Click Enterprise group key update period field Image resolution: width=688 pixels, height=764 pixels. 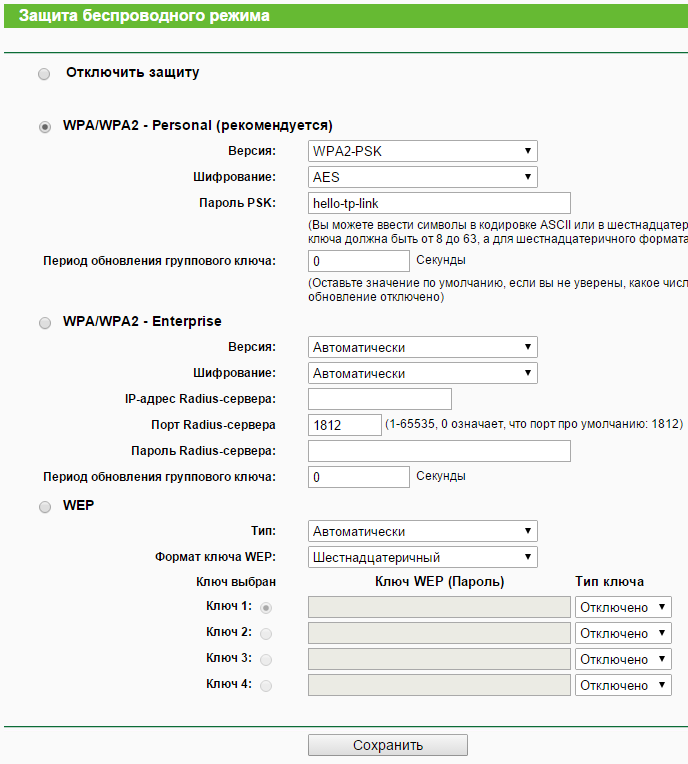tap(358, 477)
